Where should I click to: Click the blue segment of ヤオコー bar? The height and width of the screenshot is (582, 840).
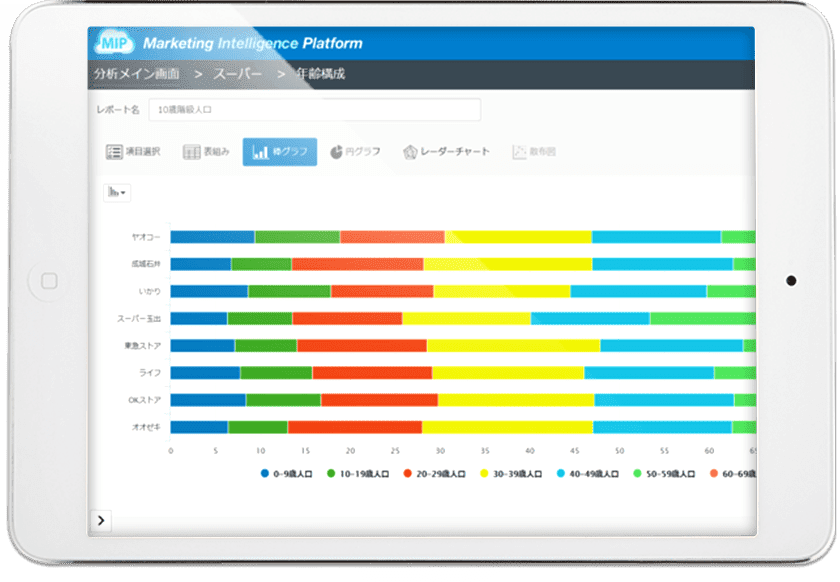(x=213, y=237)
